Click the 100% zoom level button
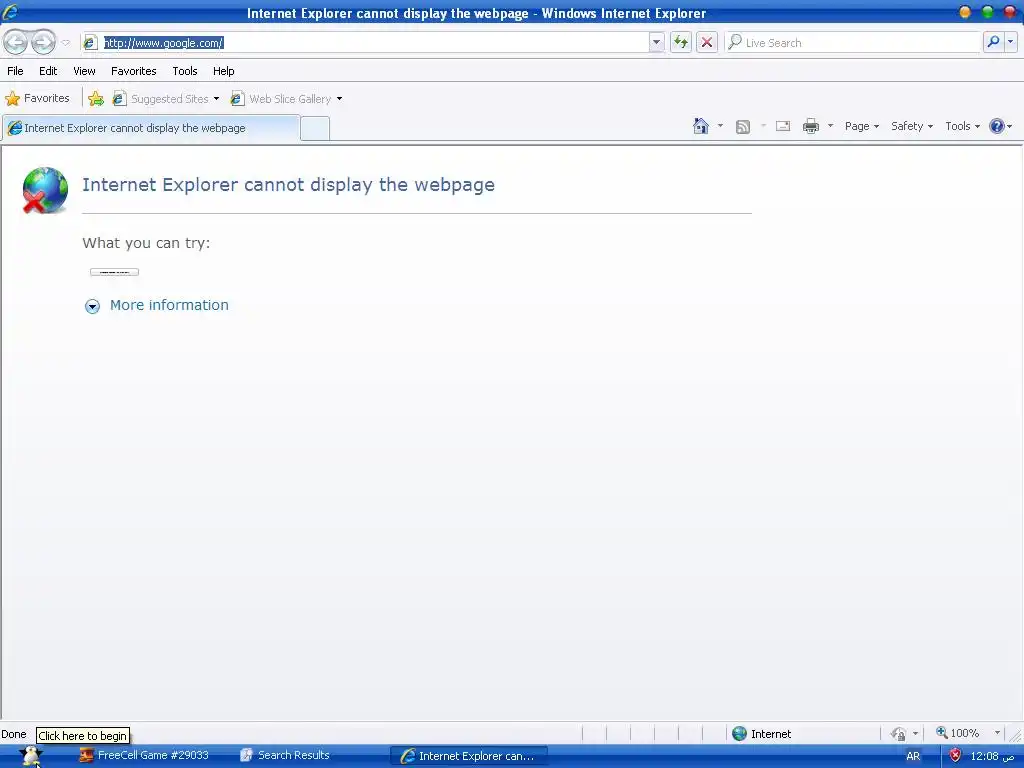1024x768 pixels. (x=957, y=733)
